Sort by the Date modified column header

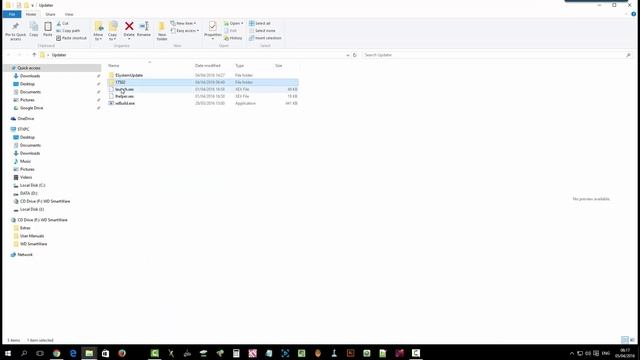(208, 66)
